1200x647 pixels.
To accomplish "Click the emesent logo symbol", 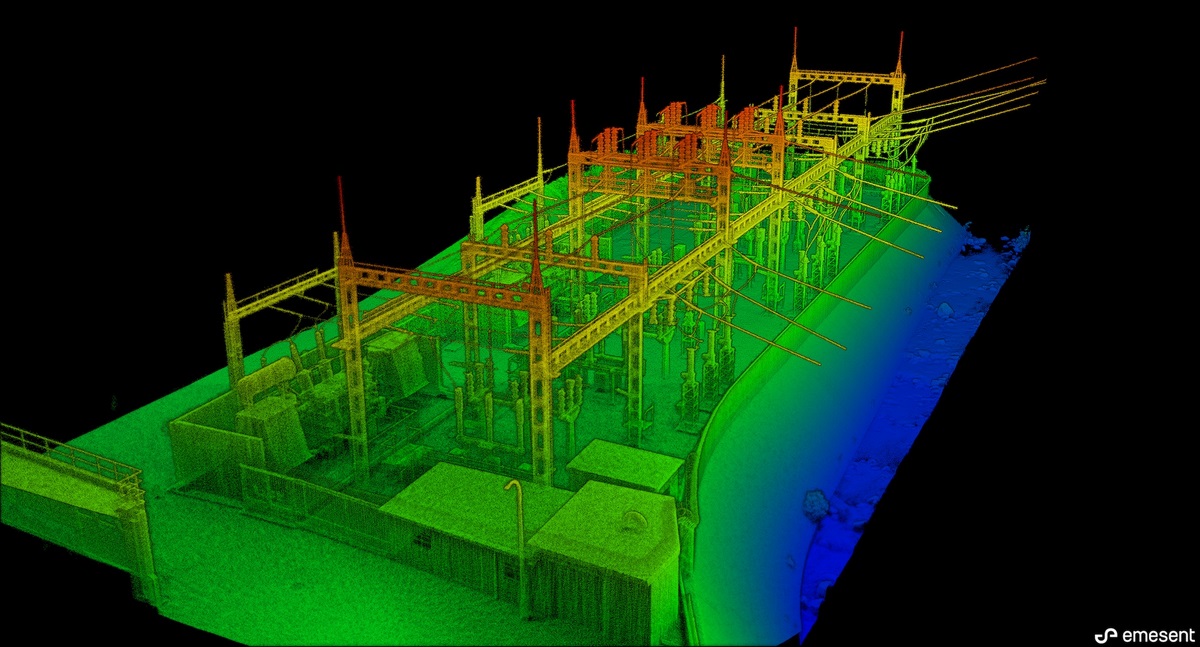I will (x=1104, y=634).
